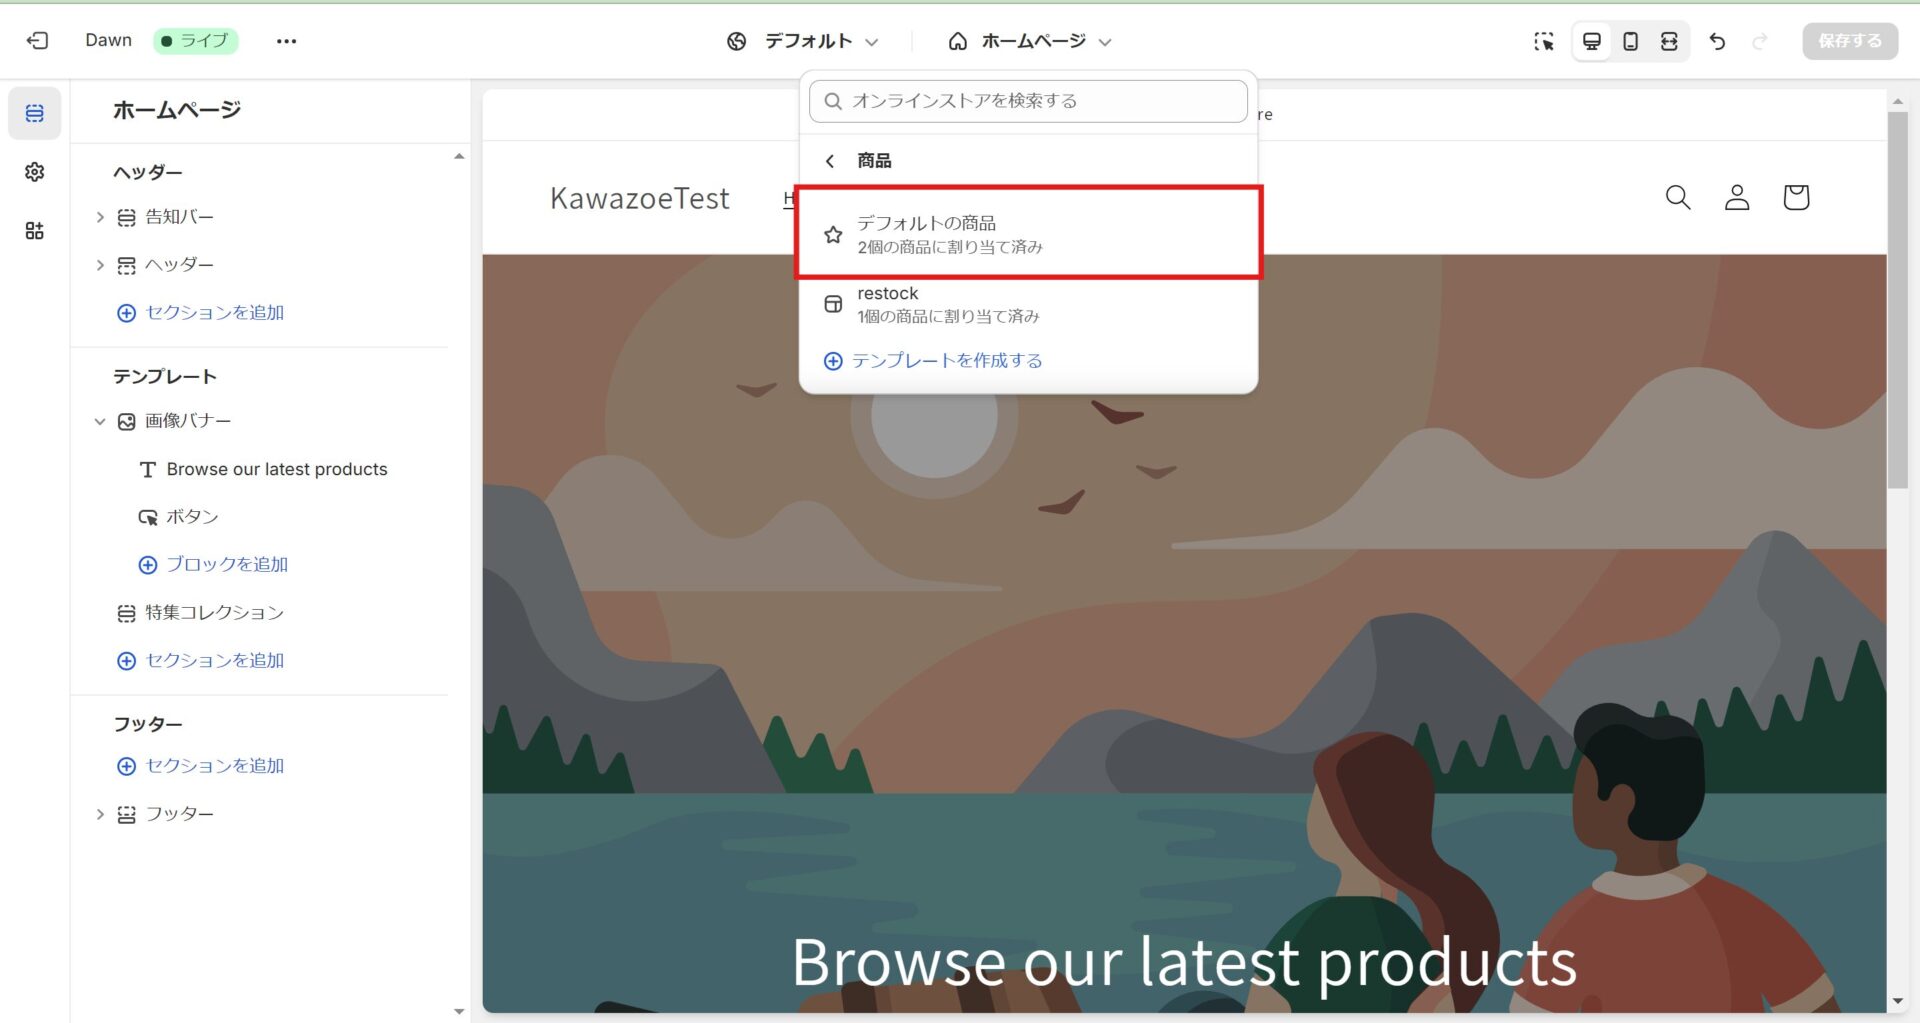Select the デフォルトの商品 template
Image resolution: width=1920 pixels, height=1023 pixels.
point(1028,233)
